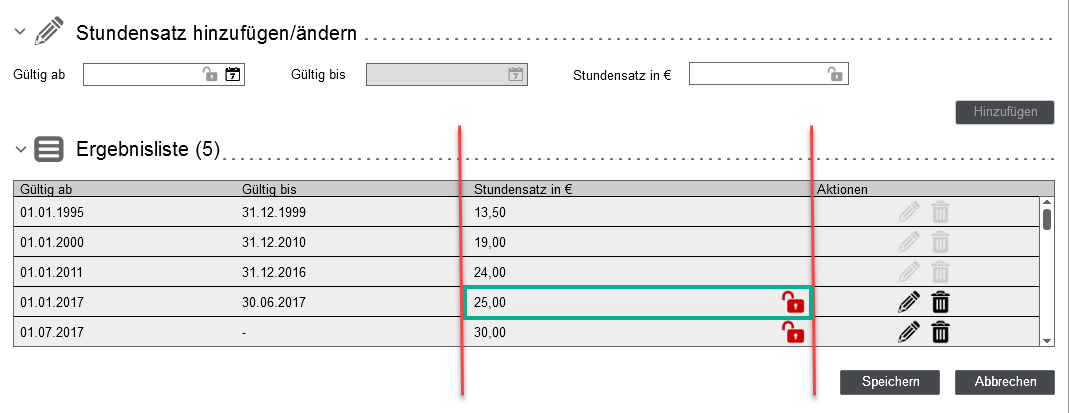This screenshot has width=1069, height=413.
Task: Delete the 01.07.2017 entry with the trash icon
Action: click(x=941, y=332)
